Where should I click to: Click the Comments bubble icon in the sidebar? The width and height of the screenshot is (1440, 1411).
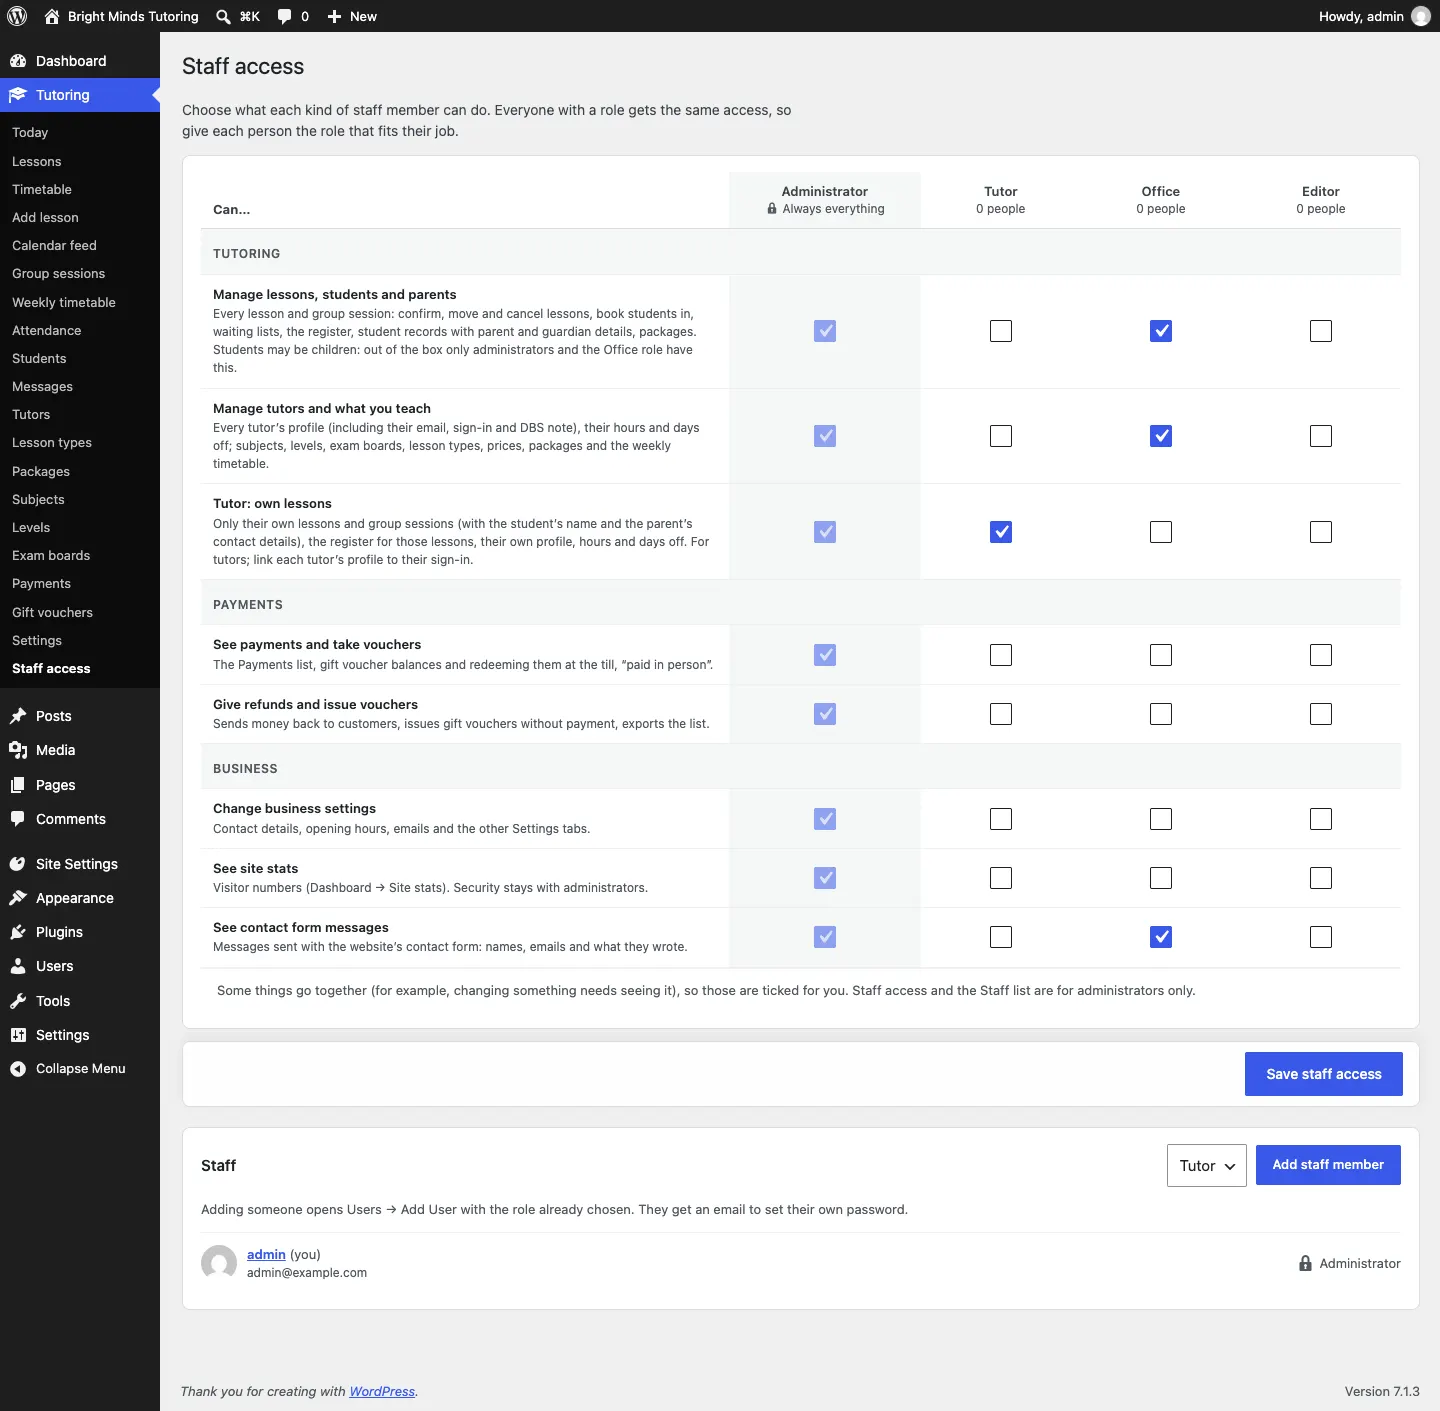tap(18, 819)
